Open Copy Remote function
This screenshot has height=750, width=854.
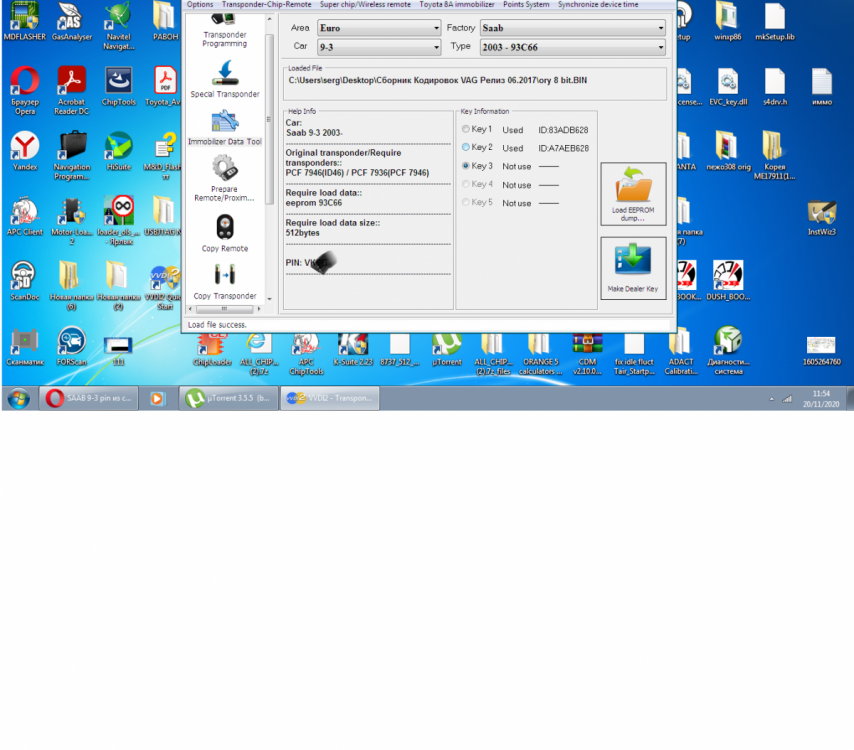pos(224,233)
